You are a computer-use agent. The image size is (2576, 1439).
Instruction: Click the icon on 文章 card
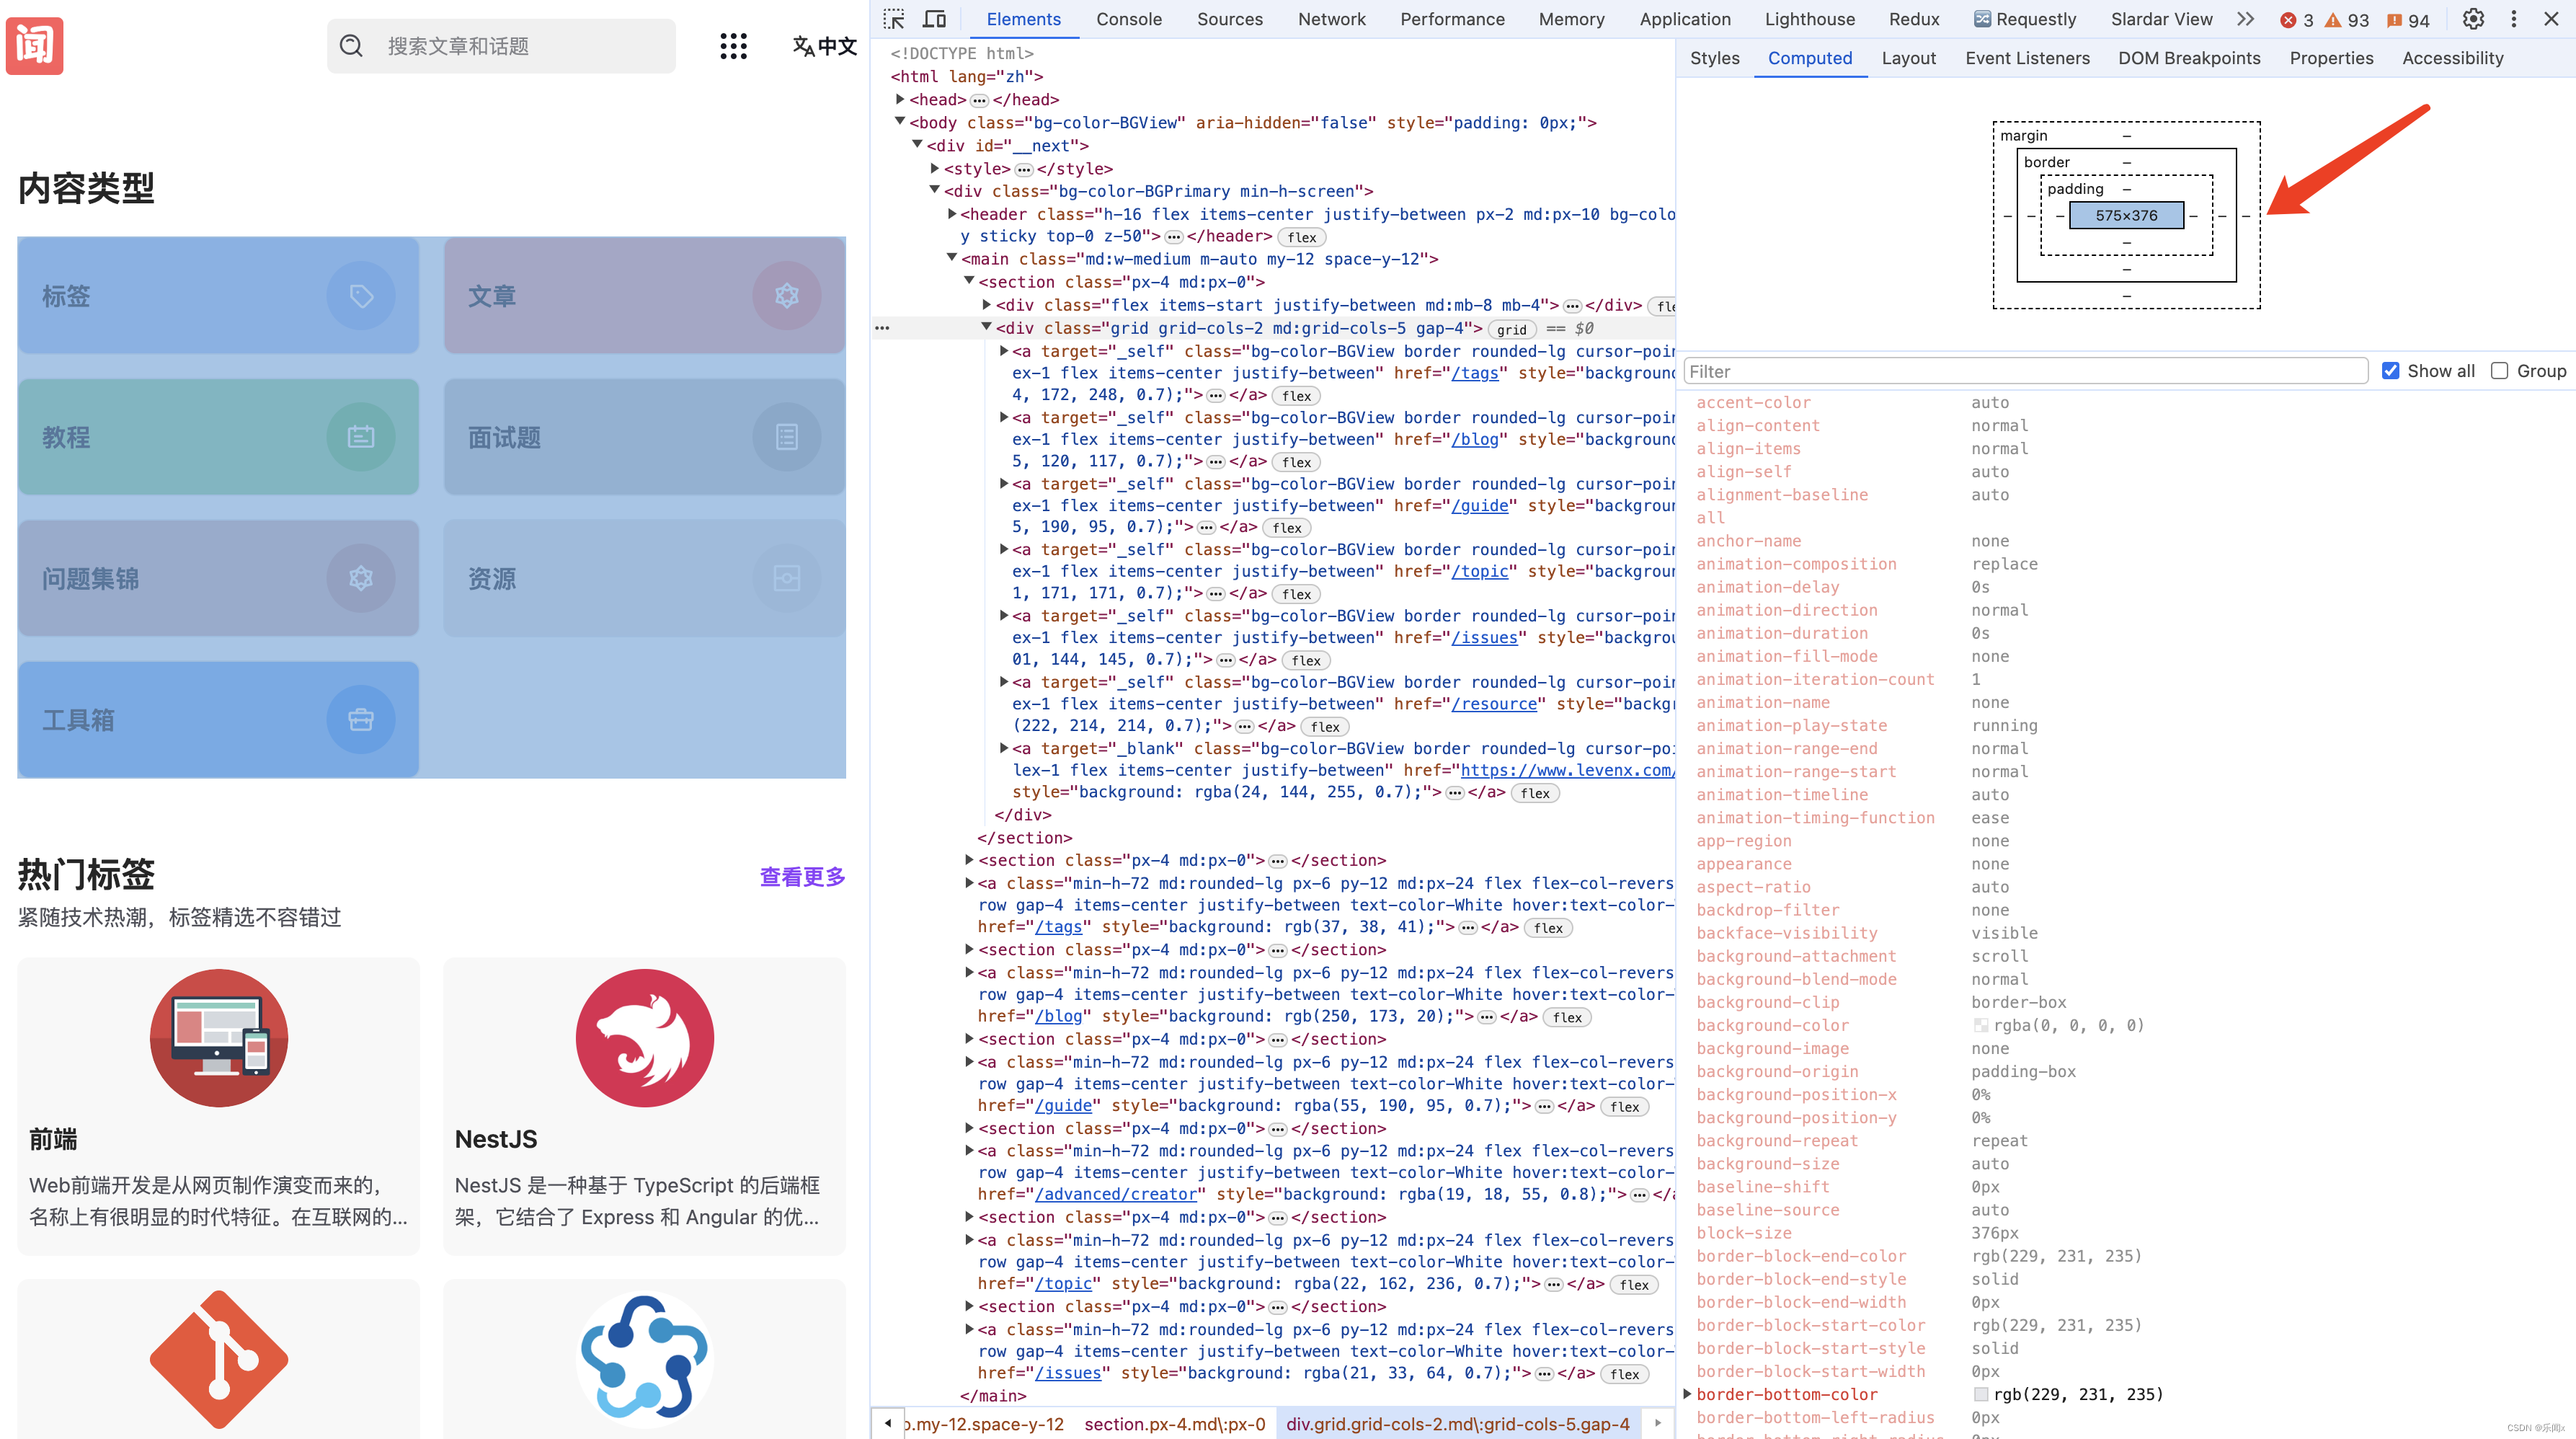point(787,296)
